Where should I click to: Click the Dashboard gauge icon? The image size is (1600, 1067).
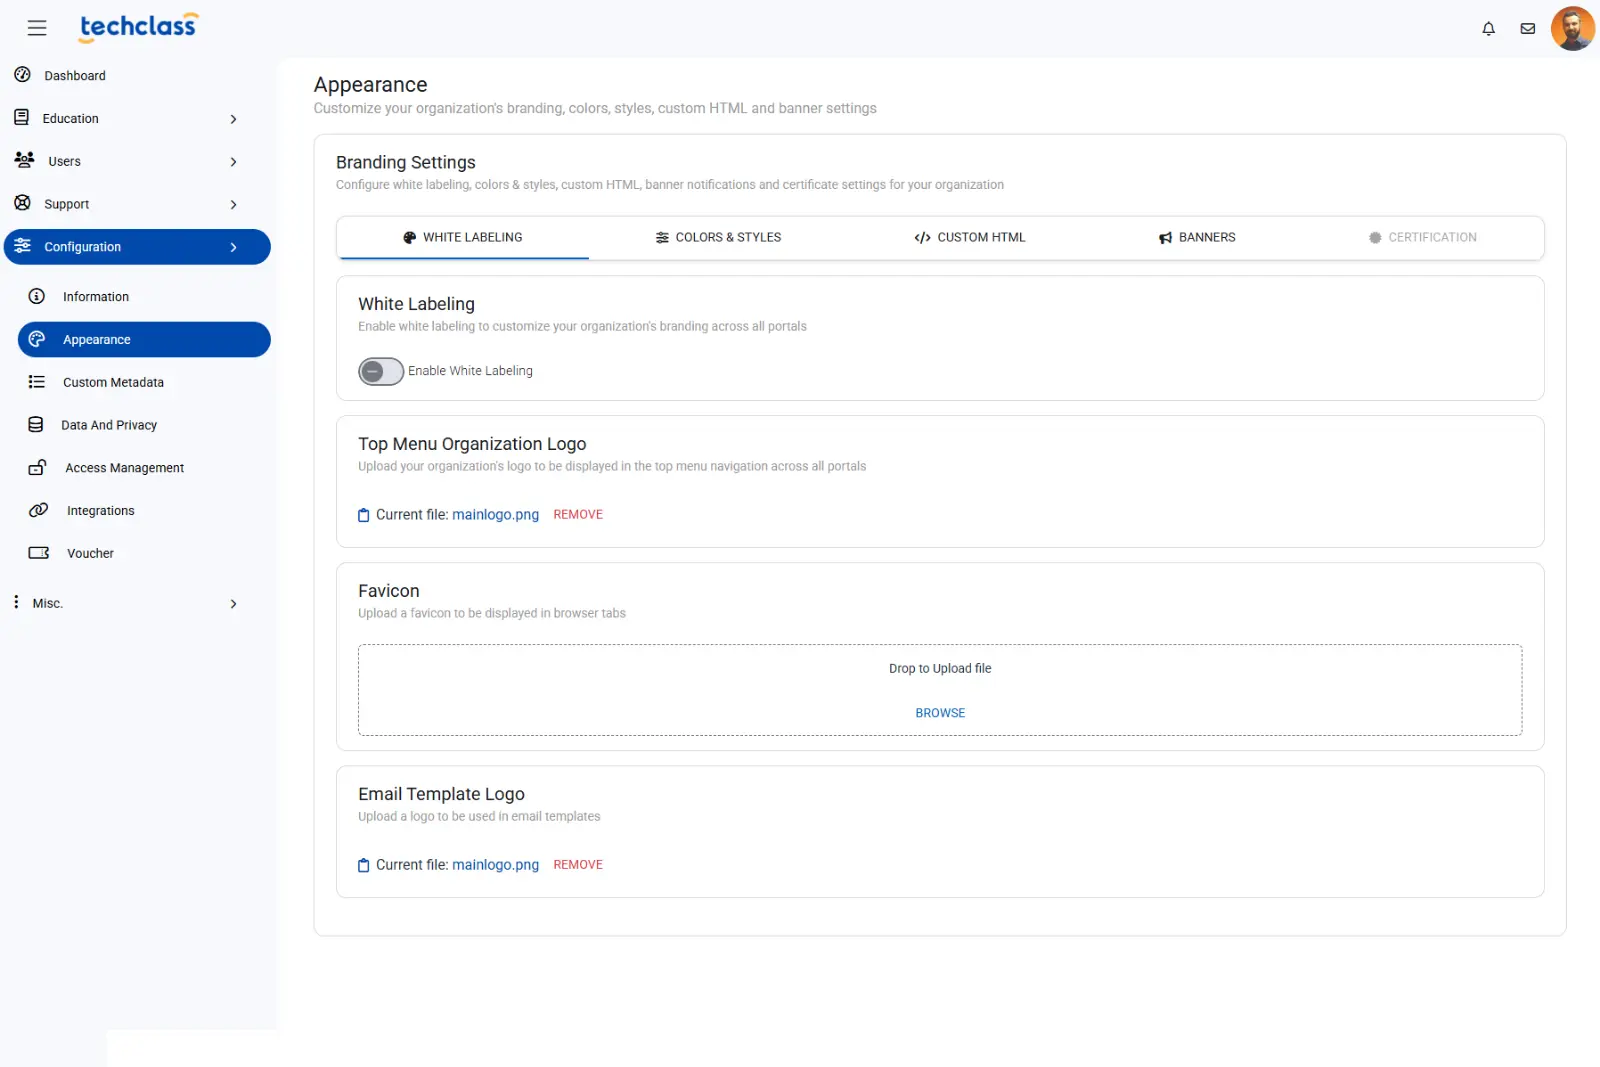22,75
